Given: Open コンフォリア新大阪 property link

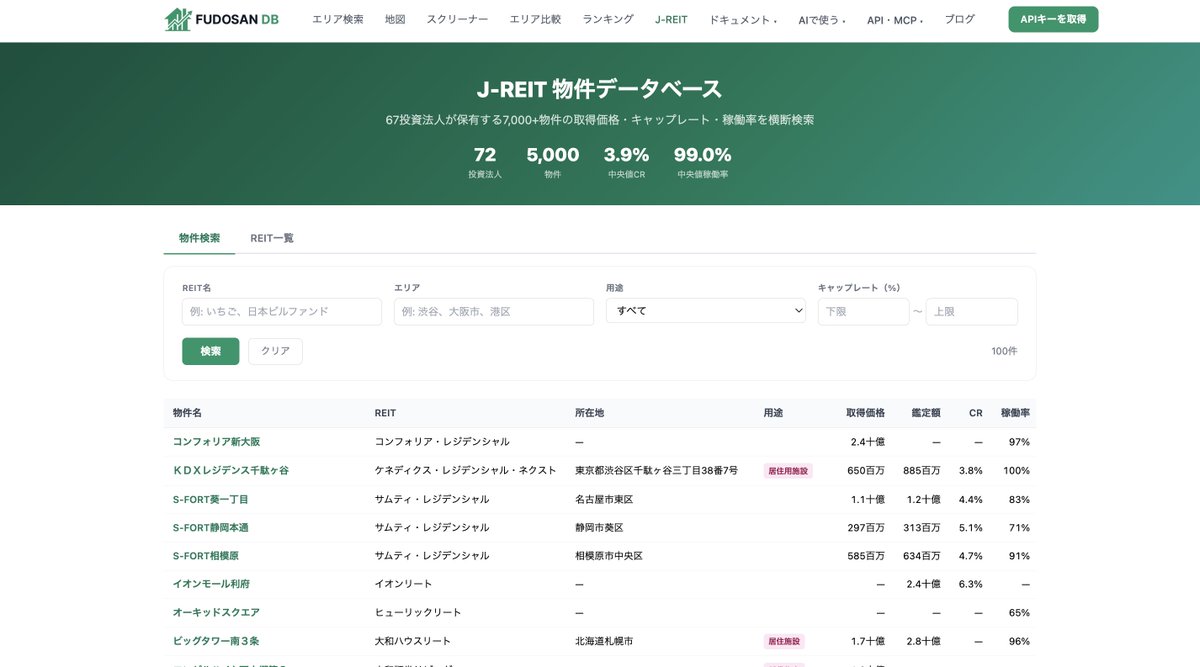Looking at the screenshot, I should click(x=216, y=442).
